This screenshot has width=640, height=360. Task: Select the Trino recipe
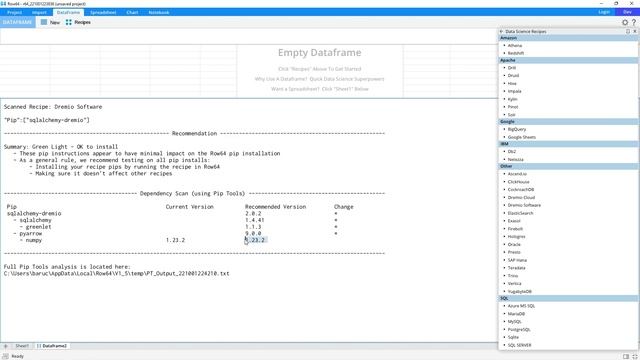pos(513,276)
